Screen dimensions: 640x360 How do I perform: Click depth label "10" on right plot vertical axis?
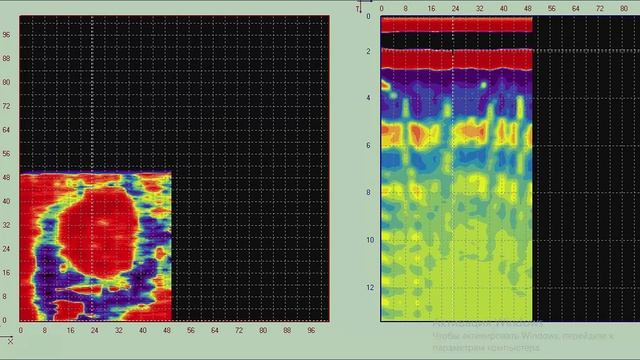pos(370,240)
